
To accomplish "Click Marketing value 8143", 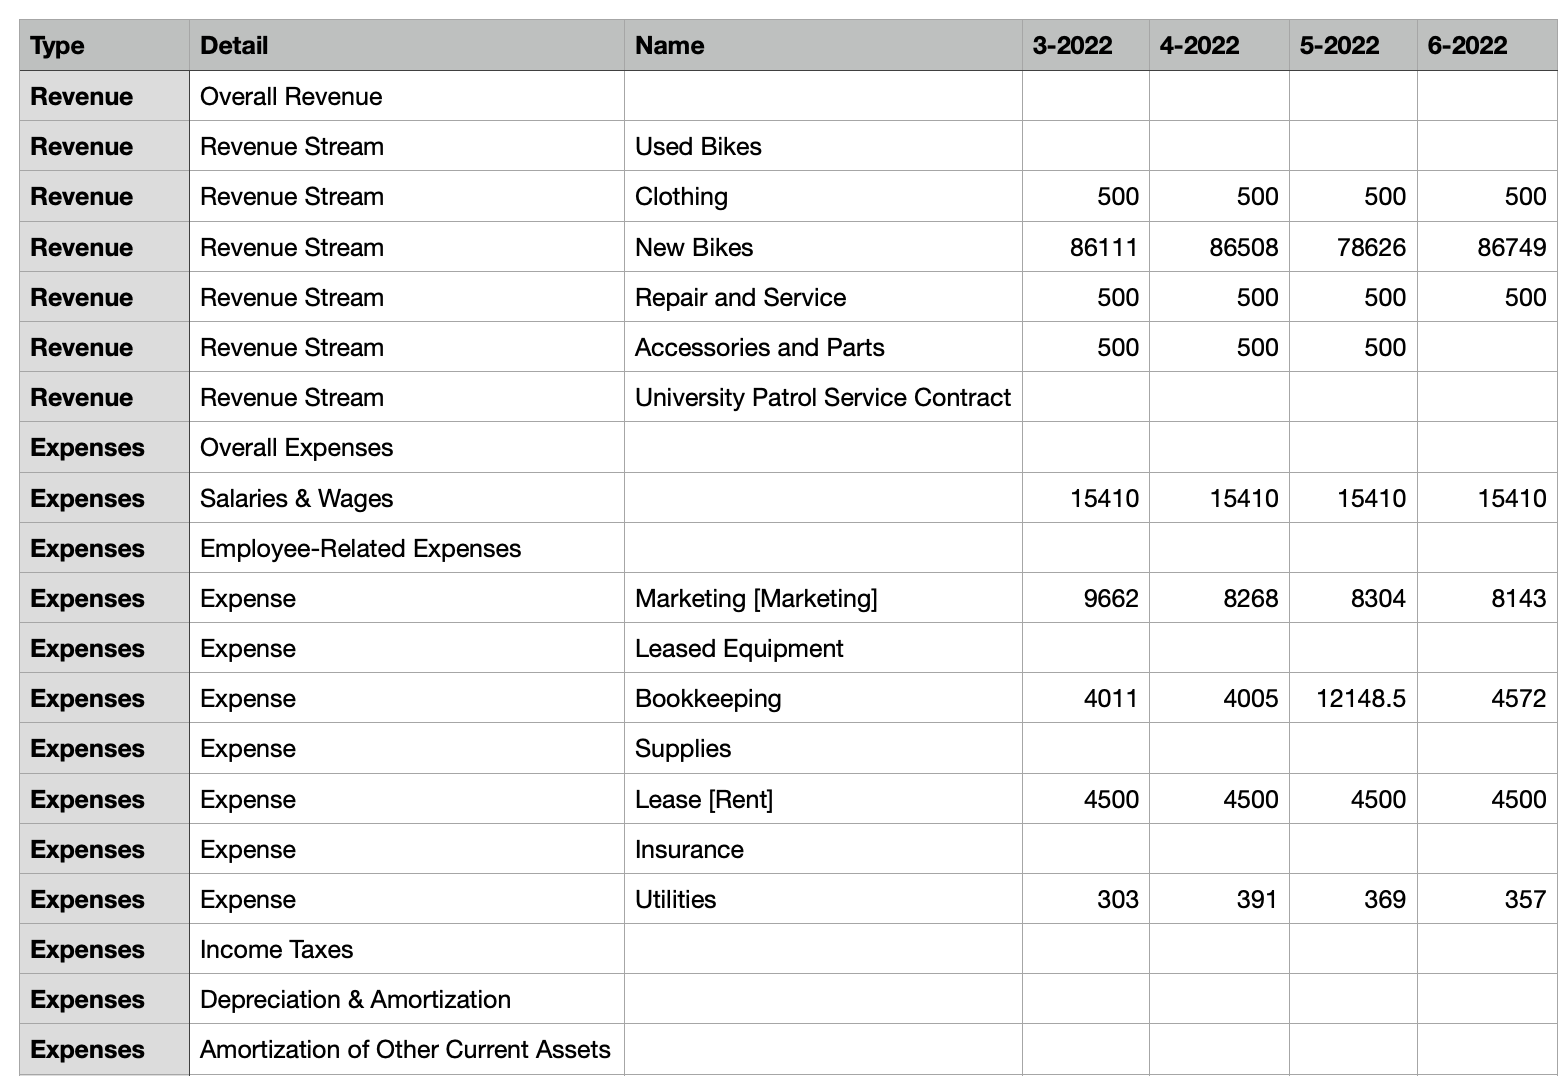I will pyautogui.click(x=1487, y=598).
